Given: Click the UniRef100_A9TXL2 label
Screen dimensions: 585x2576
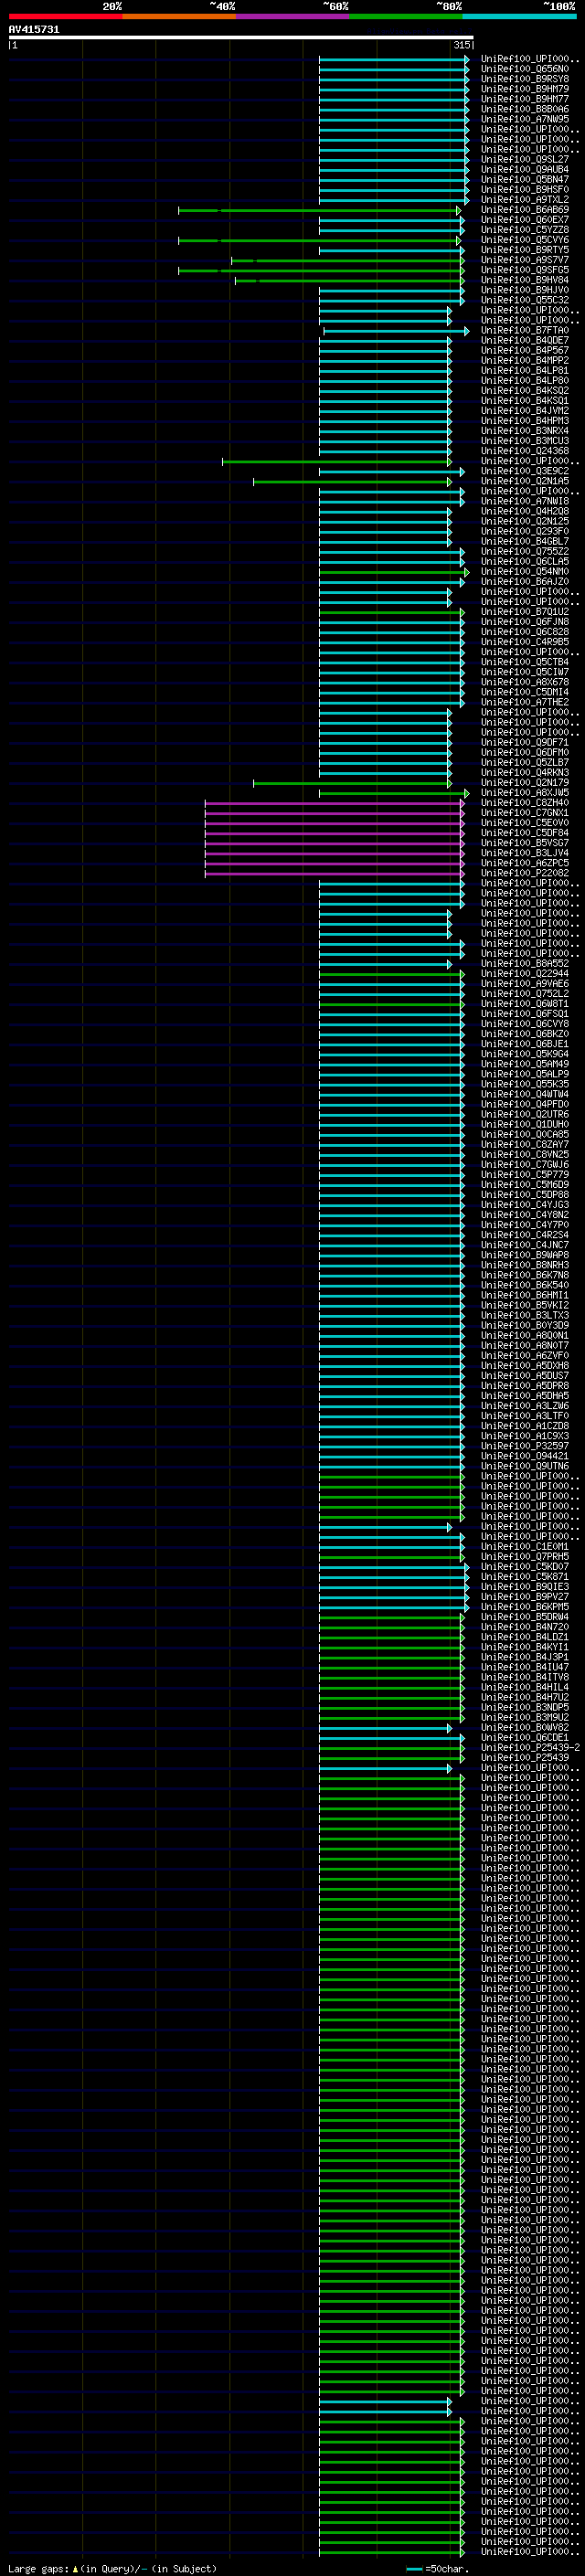Looking at the screenshot, I should pyautogui.click(x=525, y=199).
